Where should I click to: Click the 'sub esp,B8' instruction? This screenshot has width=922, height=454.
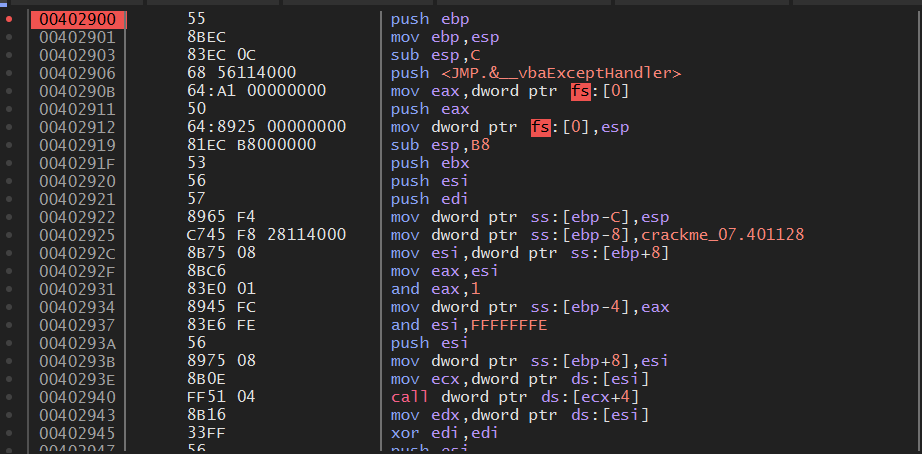point(440,145)
